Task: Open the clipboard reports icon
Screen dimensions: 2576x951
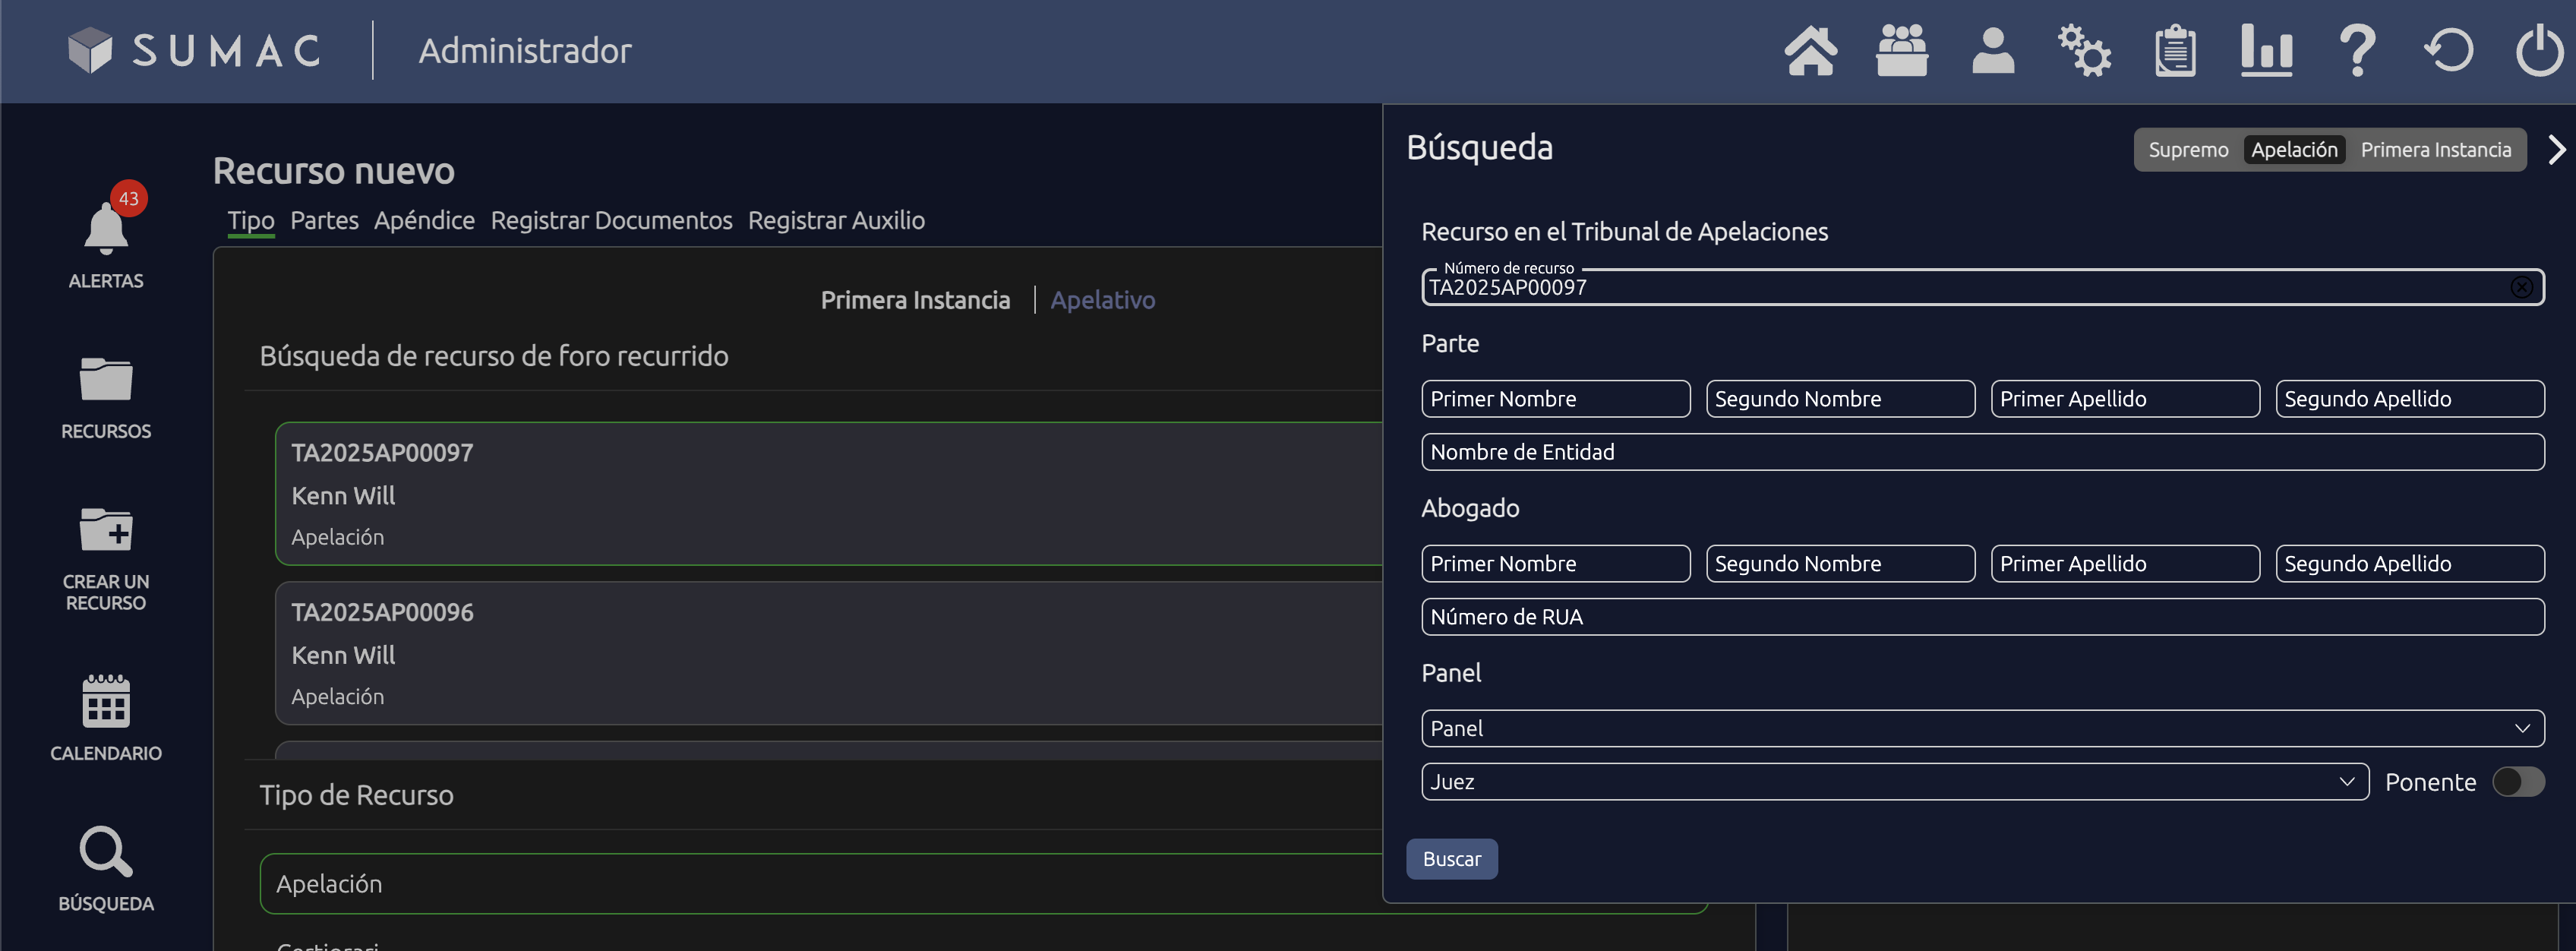Action: 2175,51
